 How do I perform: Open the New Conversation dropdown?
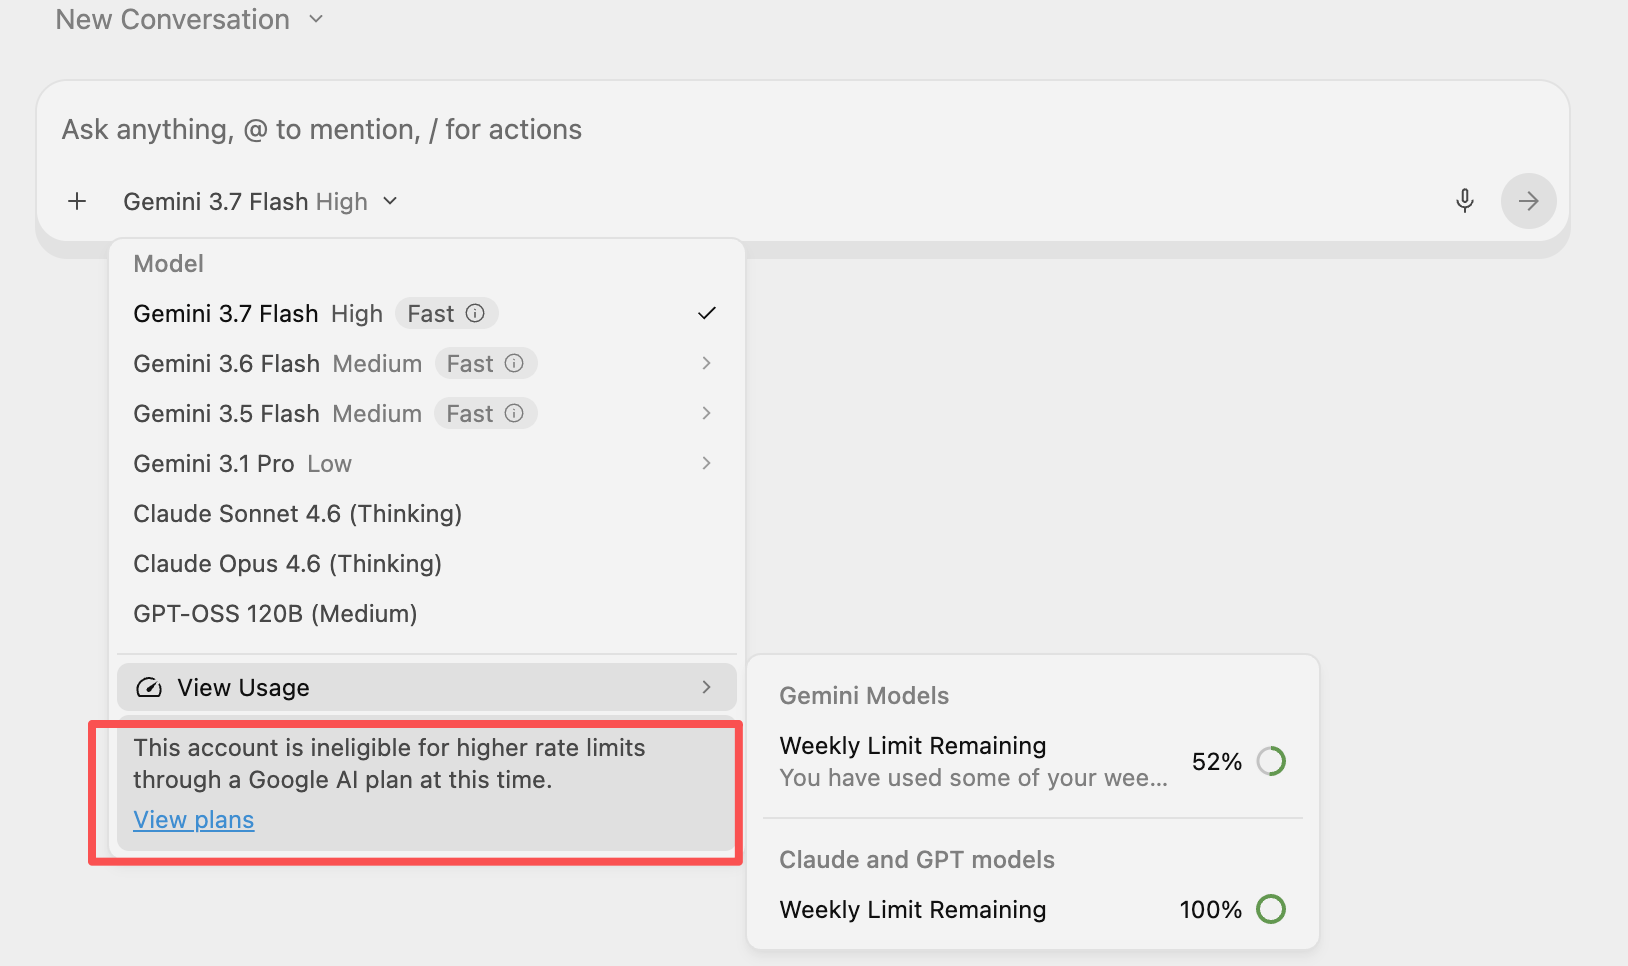tap(190, 19)
